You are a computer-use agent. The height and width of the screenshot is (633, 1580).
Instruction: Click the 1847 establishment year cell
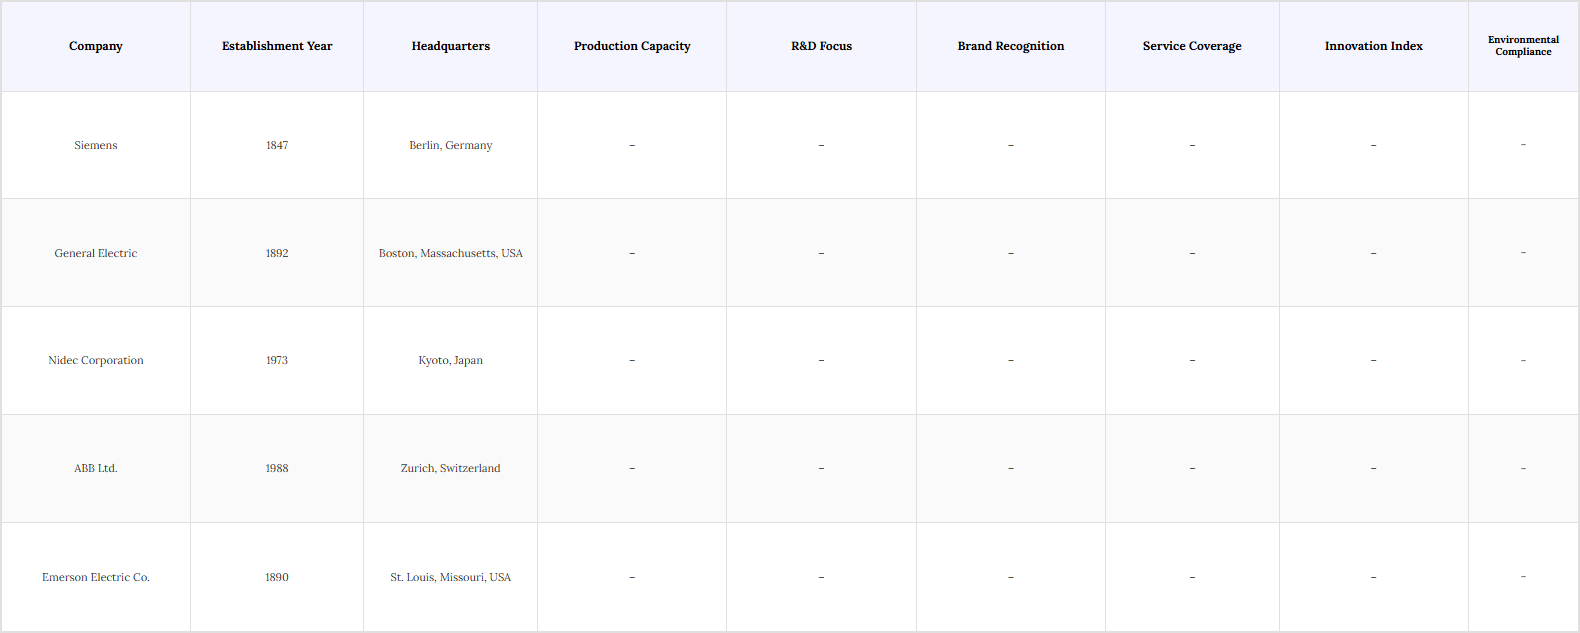[x=277, y=145]
